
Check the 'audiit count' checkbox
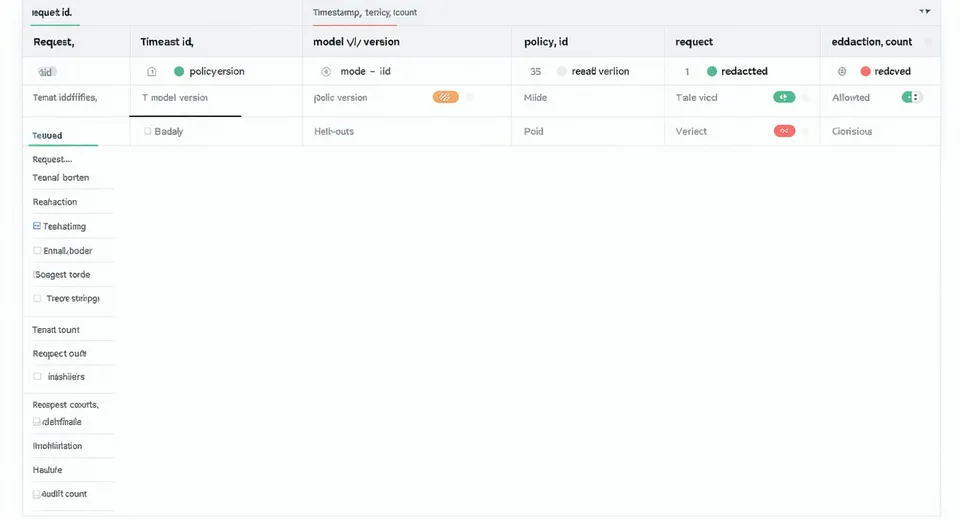(x=36, y=494)
